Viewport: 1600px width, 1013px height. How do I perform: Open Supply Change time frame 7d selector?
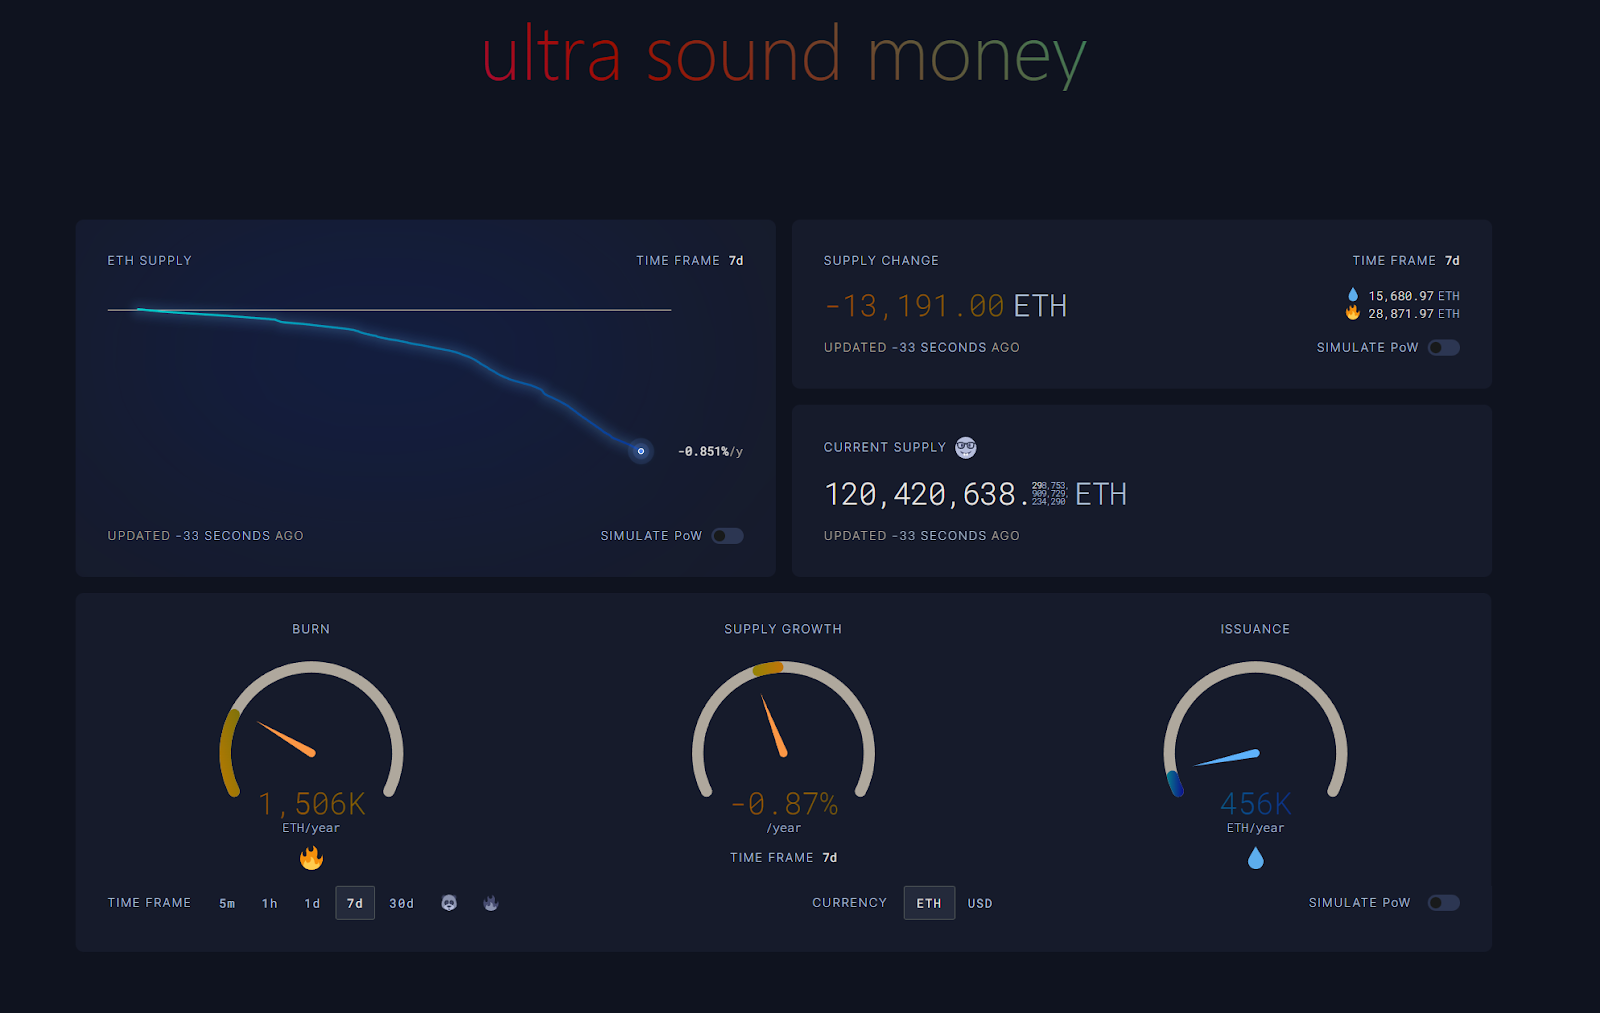tap(1452, 261)
